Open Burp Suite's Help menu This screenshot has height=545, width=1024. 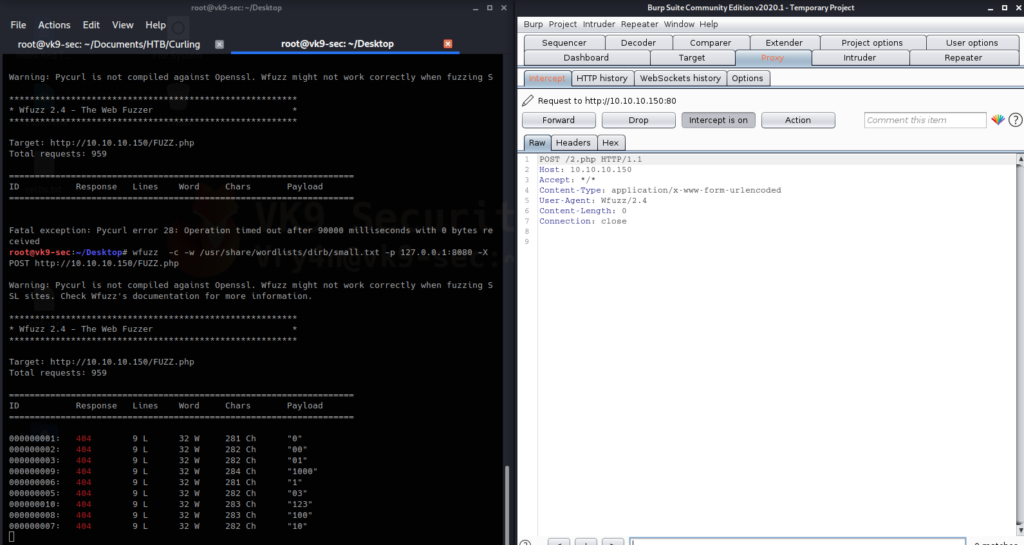[709, 24]
